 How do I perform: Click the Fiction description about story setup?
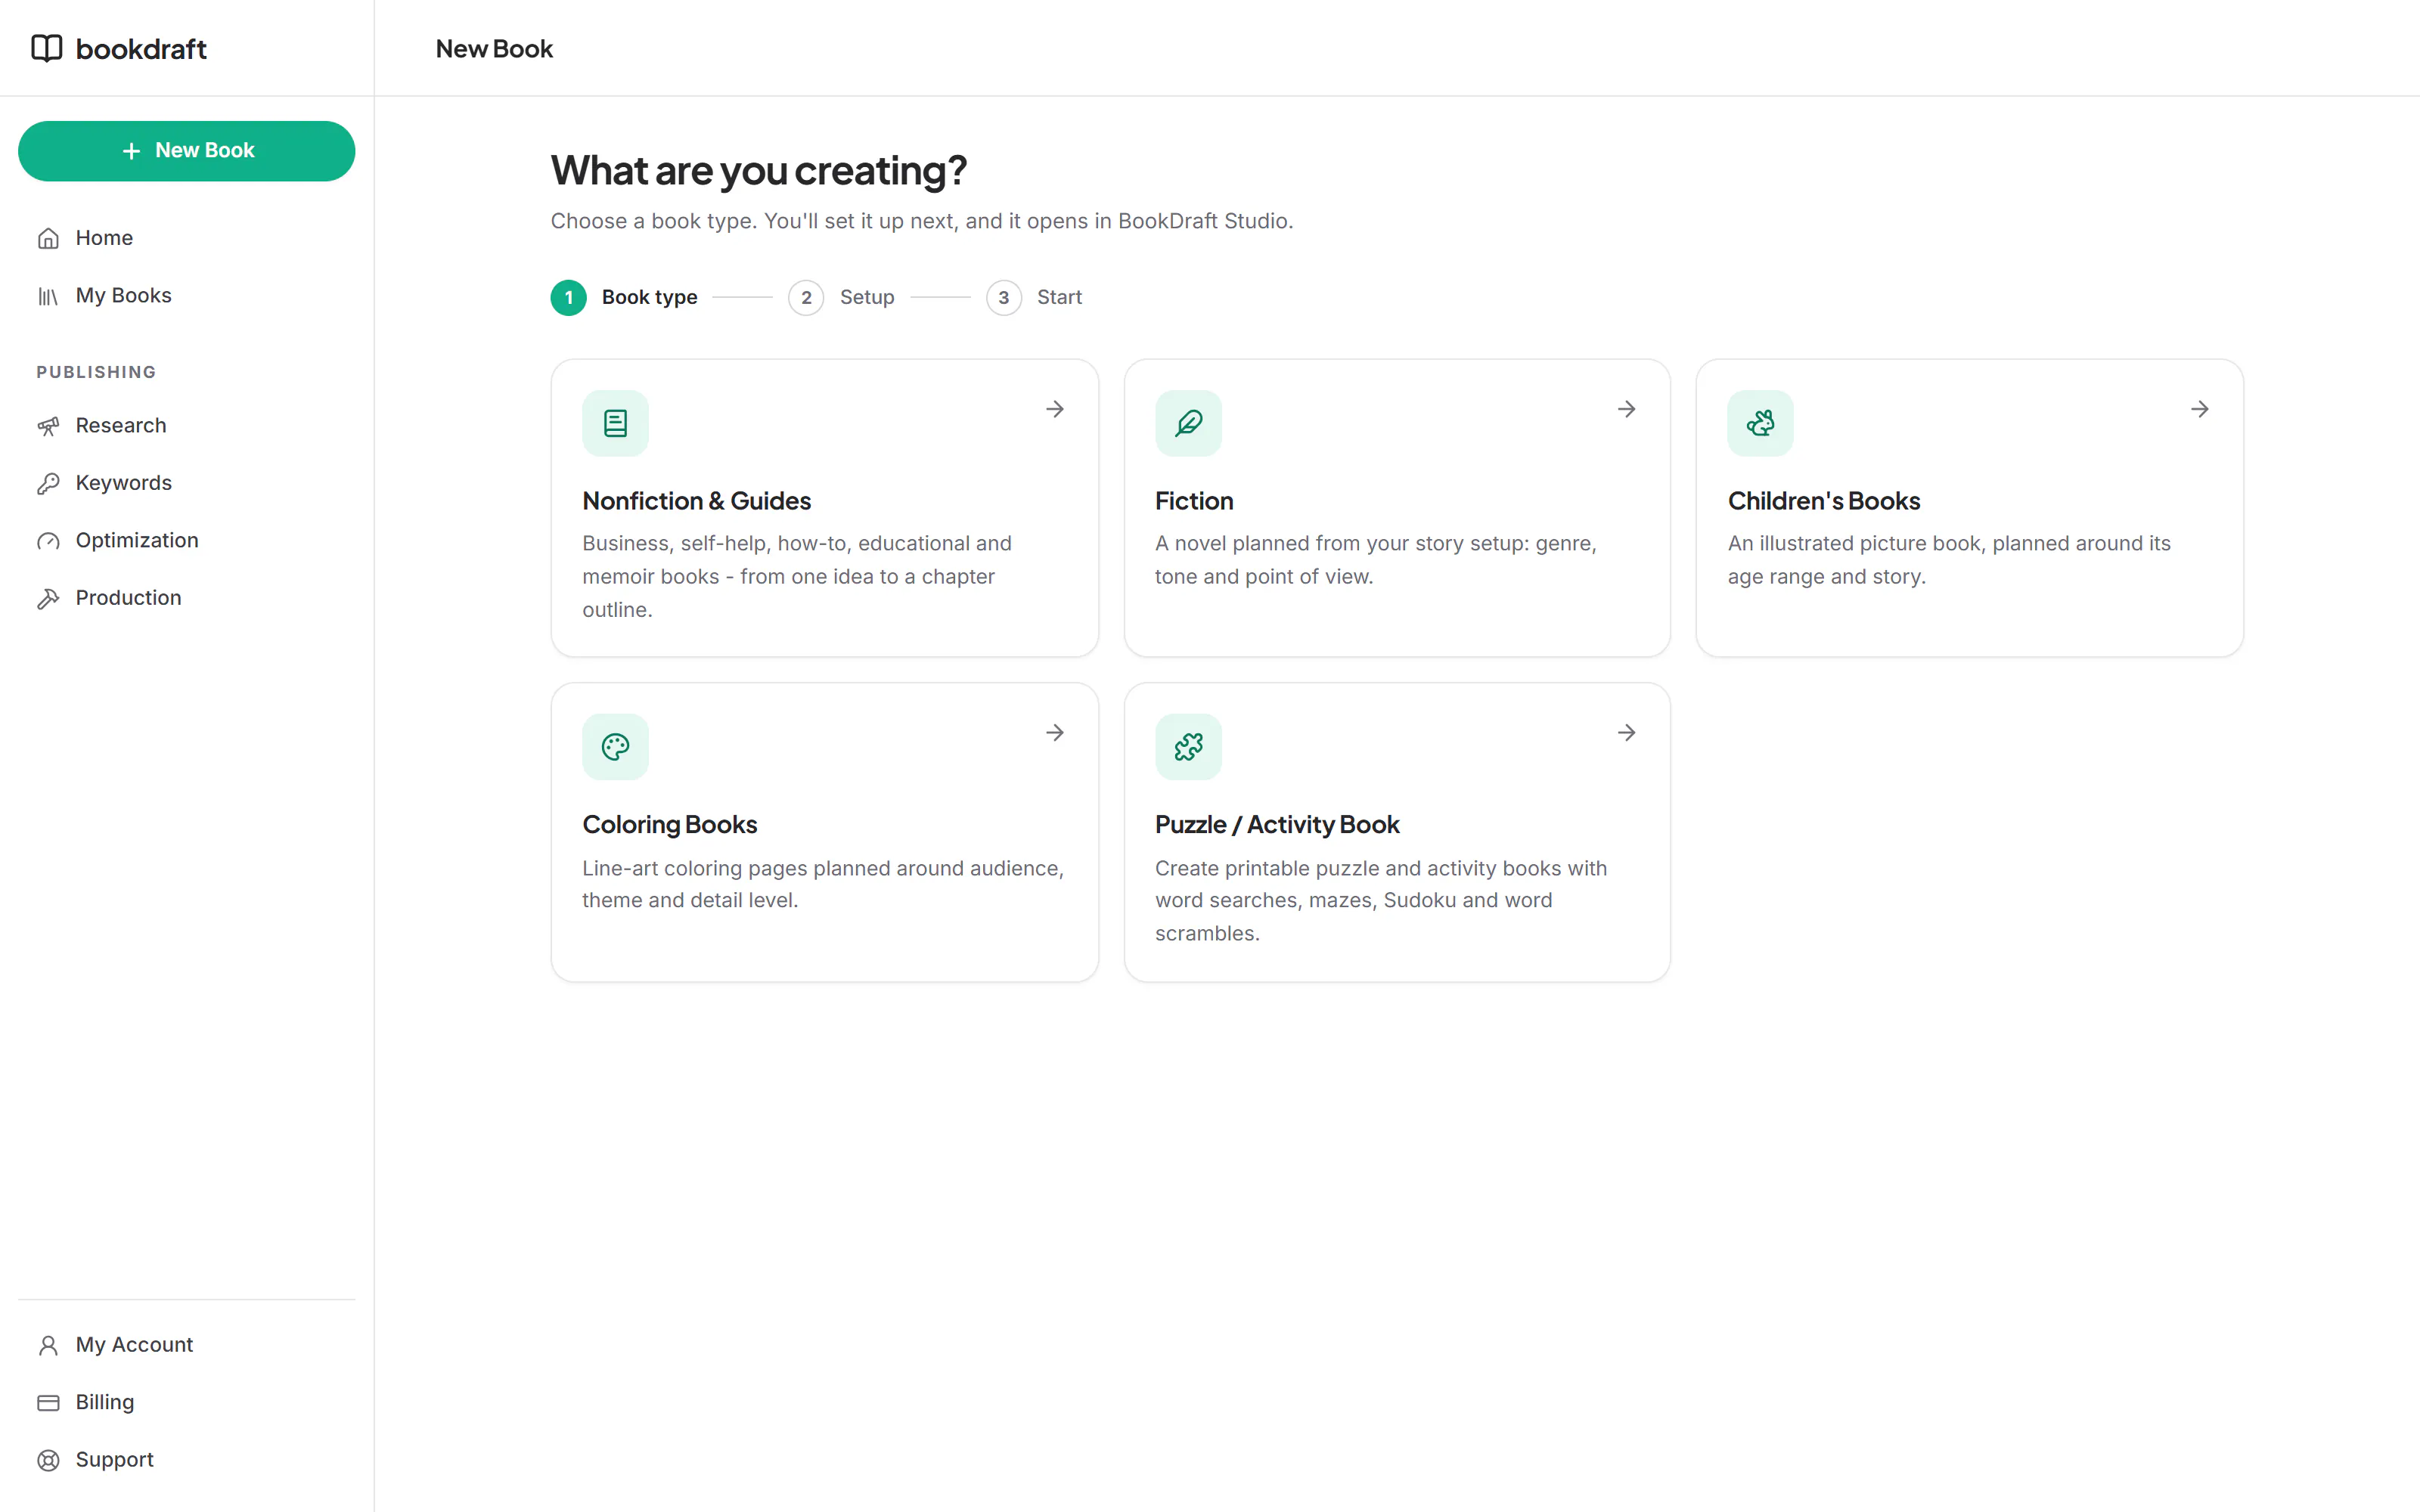pyautogui.click(x=1376, y=560)
